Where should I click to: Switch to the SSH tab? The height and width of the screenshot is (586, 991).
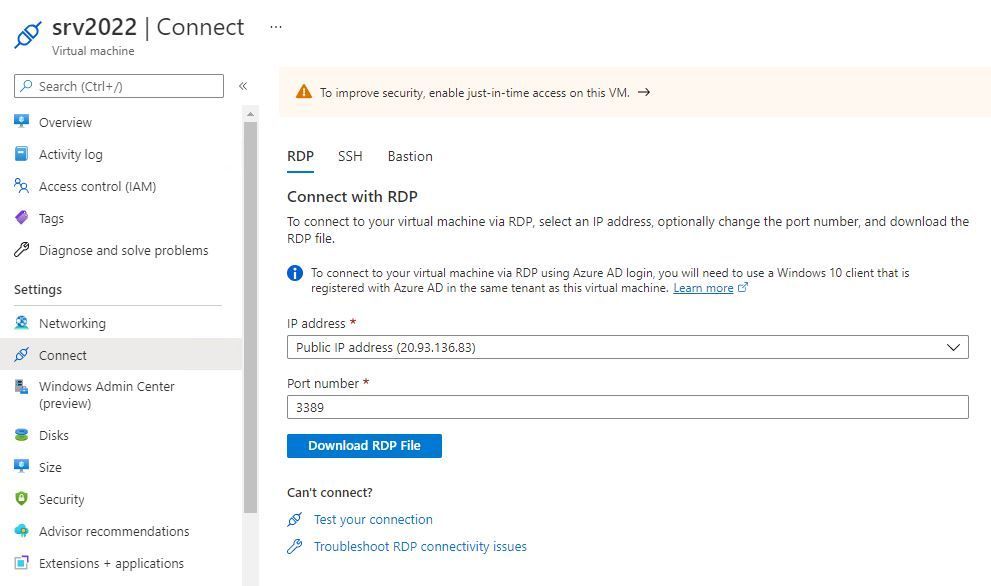point(350,156)
